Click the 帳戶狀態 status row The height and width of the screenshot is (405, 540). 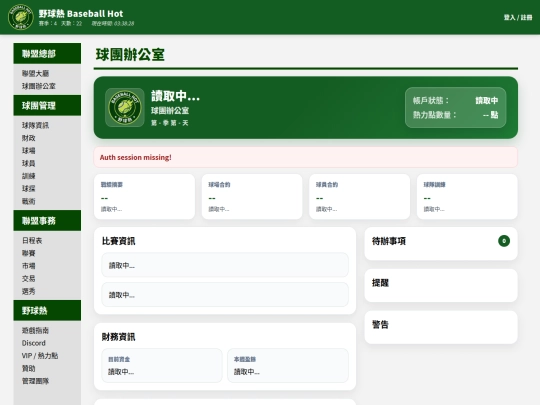click(x=455, y=100)
